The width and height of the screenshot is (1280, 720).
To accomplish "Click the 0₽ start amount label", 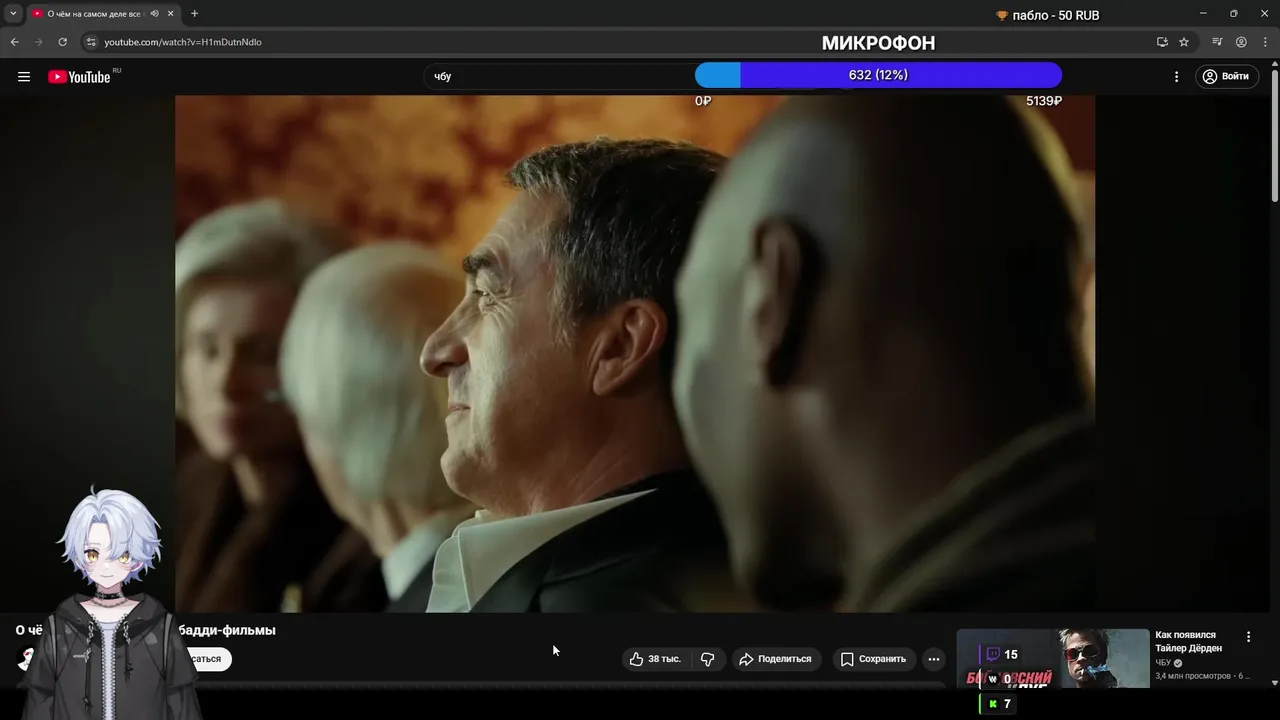I will pos(703,101).
